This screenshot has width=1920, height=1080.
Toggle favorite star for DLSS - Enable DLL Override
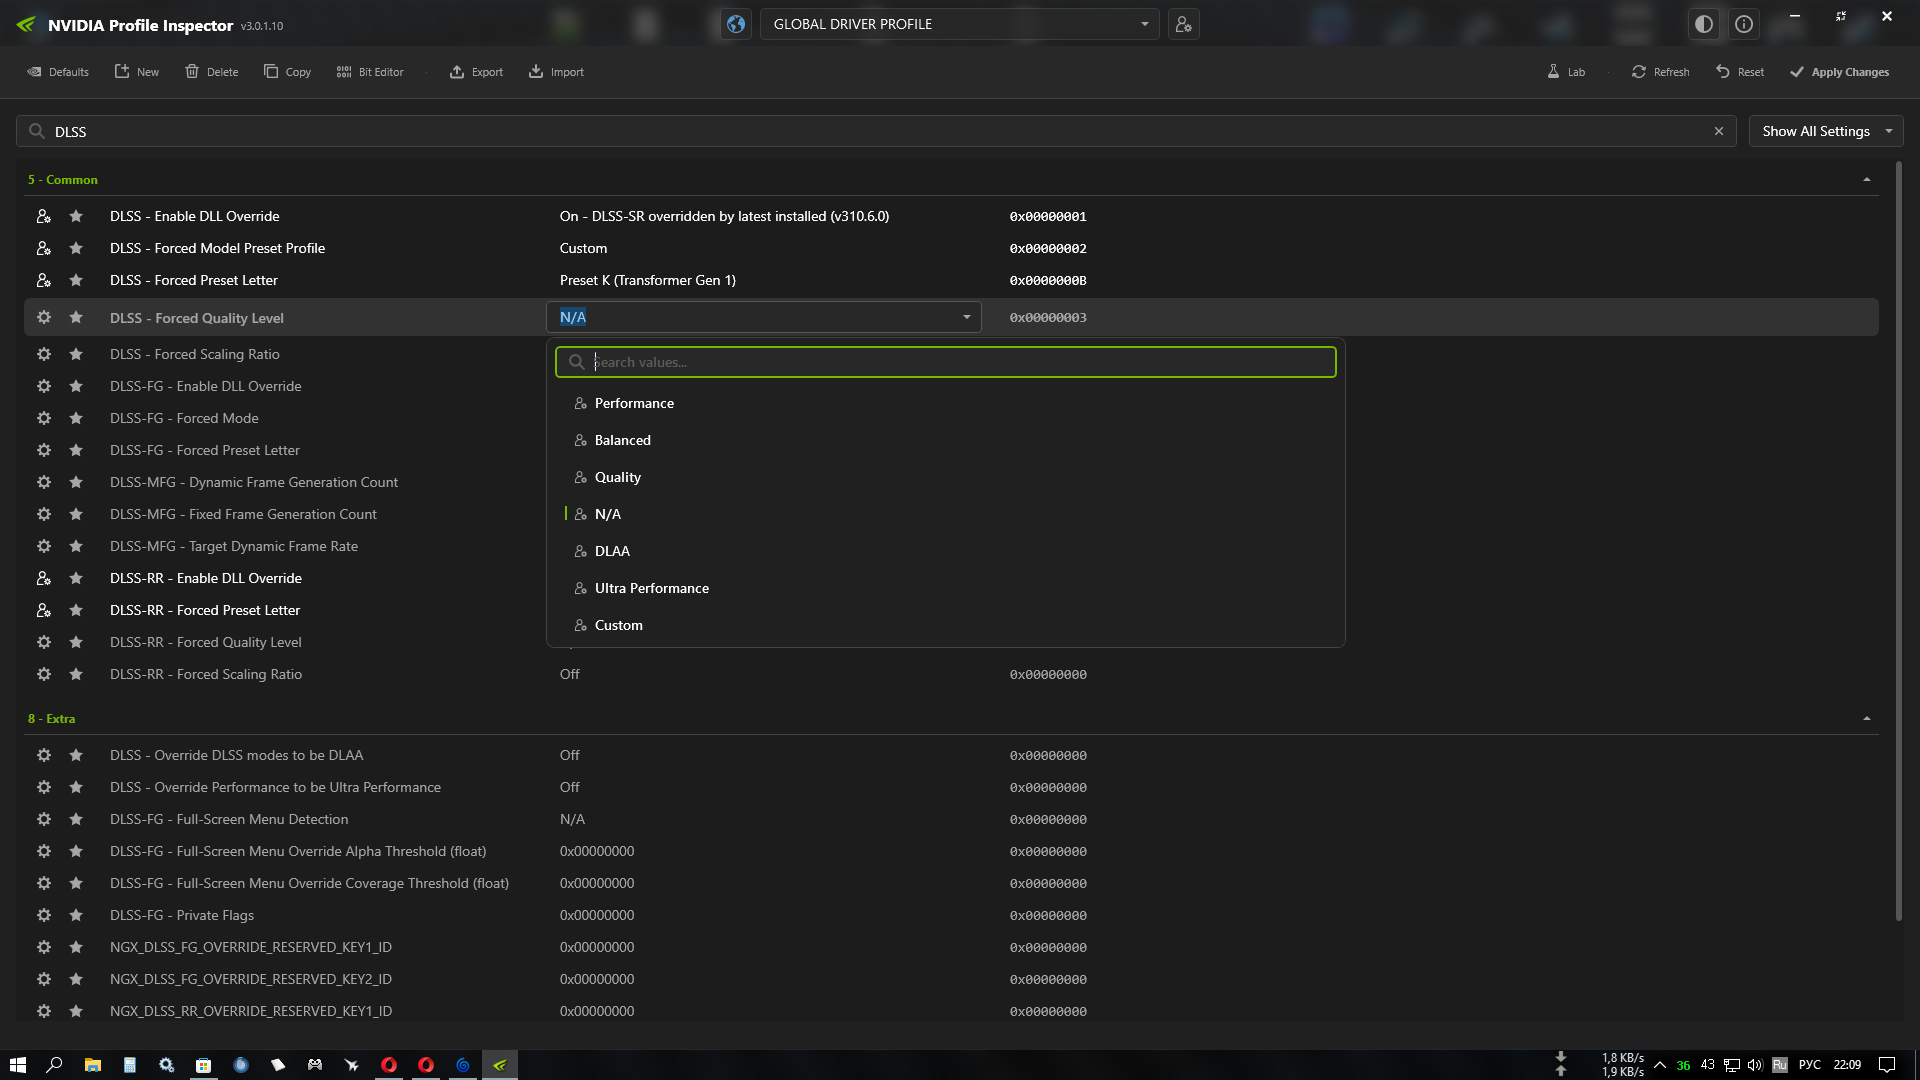tap(76, 216)
